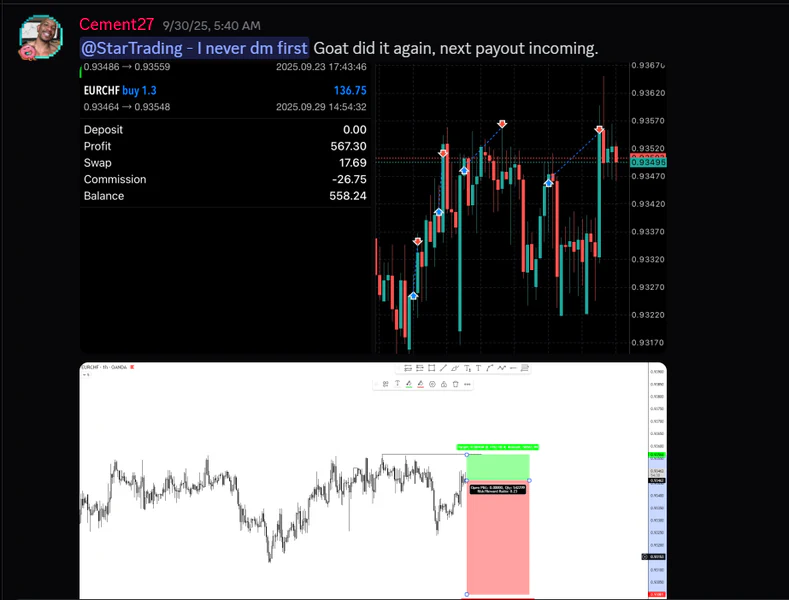Image resolution: width=789 pixels, height=600 pixels.
Task: Open Cement27's profile avatar
Action: coord(41,37)
